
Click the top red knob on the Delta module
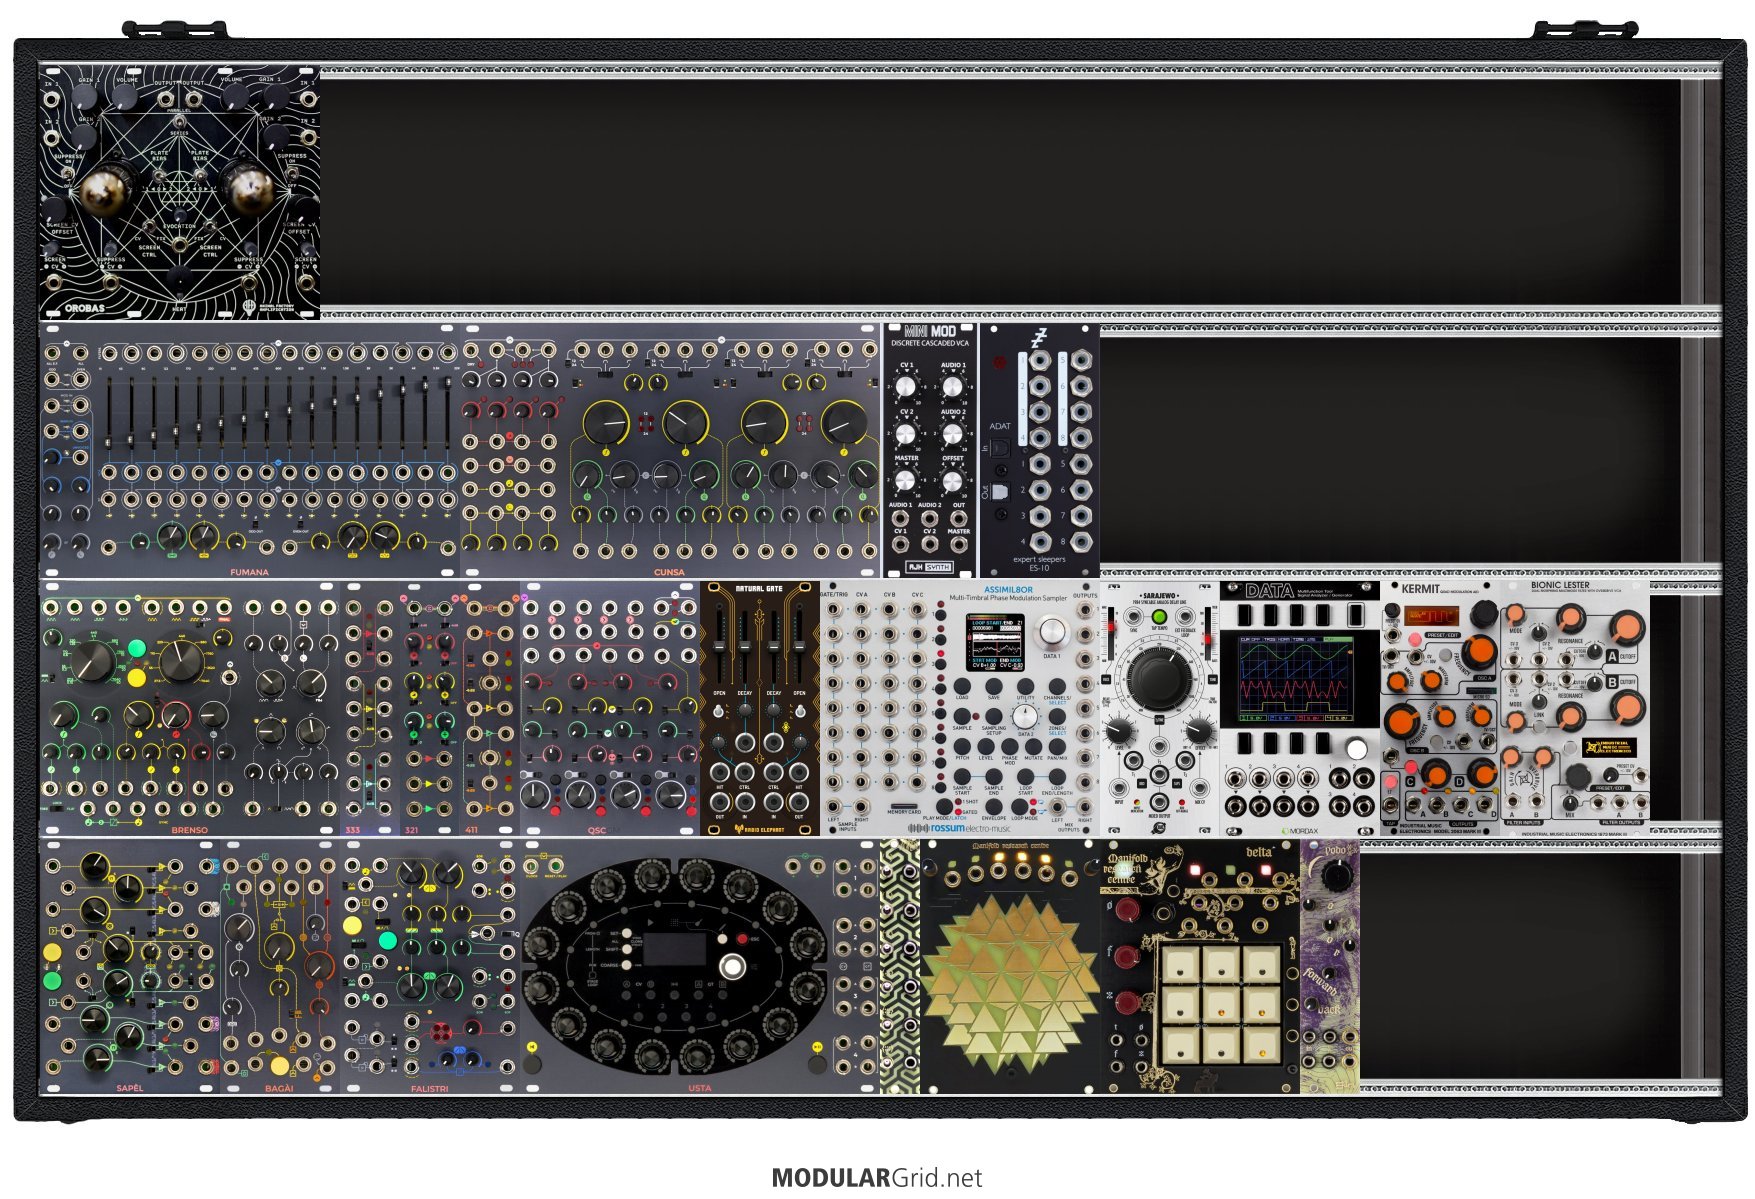click(x=1127, y=910)
